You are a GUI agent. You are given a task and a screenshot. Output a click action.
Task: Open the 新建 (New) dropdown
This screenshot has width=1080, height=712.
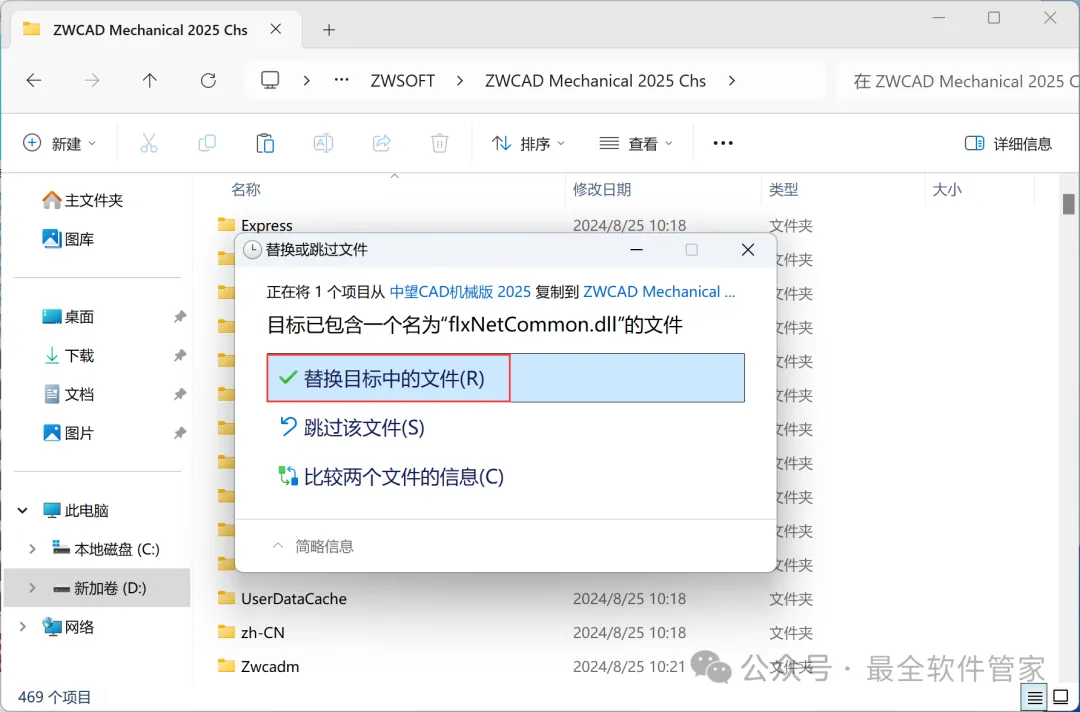click(x=59, y=143)
